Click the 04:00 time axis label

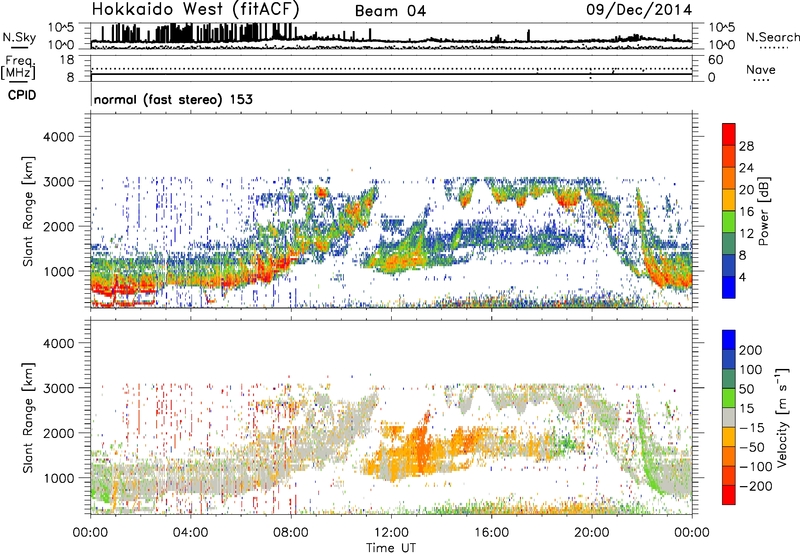click(190, 533)
